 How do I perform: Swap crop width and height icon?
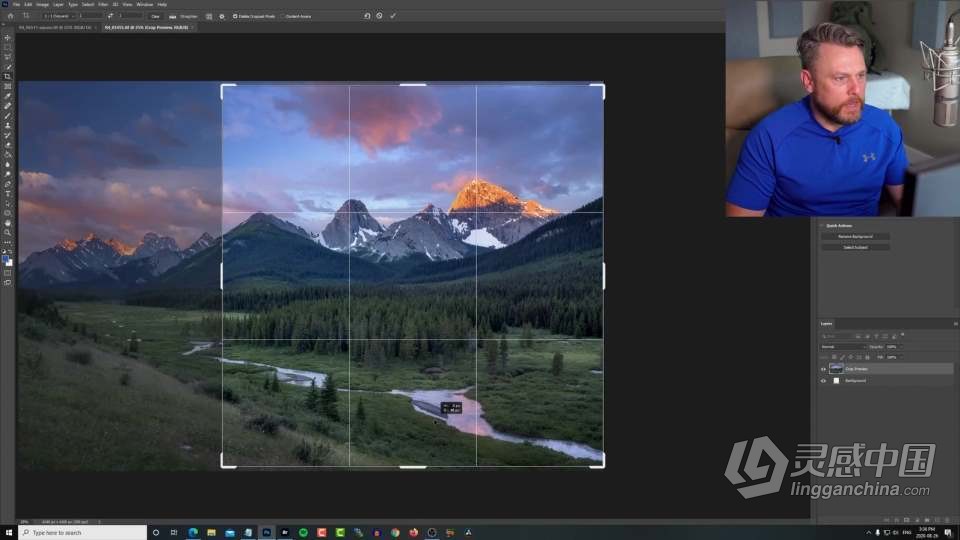click(x=110, y=16)
